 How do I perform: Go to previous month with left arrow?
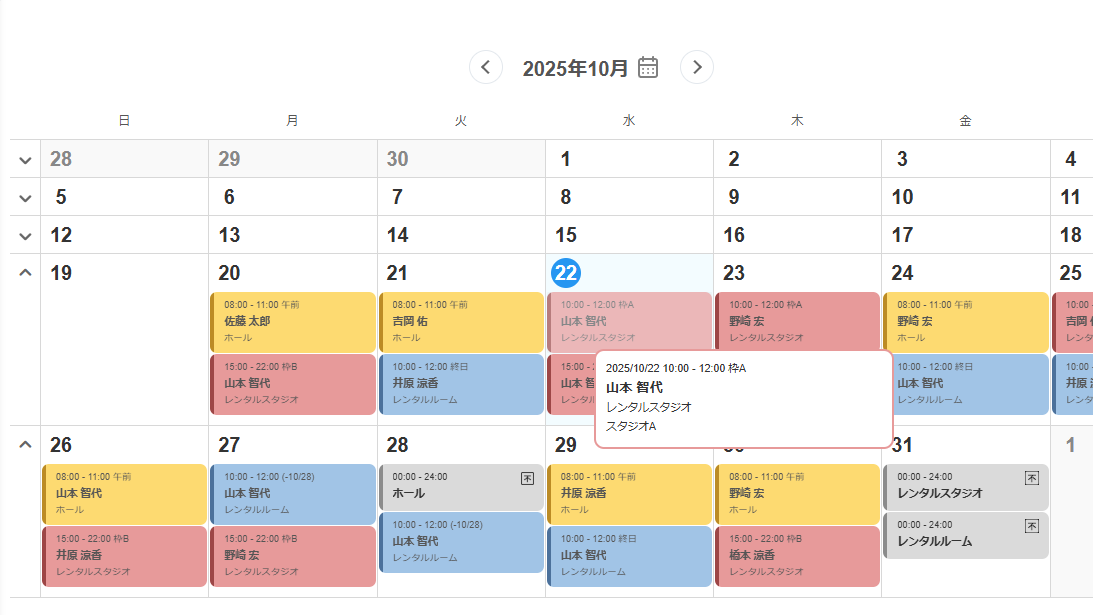point(486,67)
